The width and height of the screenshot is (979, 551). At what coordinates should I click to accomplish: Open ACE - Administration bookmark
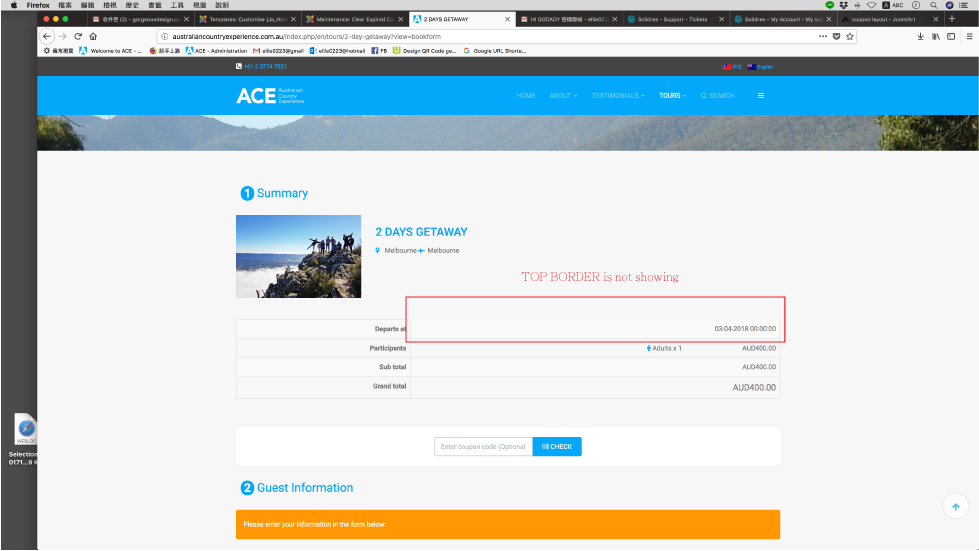pyautogui.click(x=216, y=51)
